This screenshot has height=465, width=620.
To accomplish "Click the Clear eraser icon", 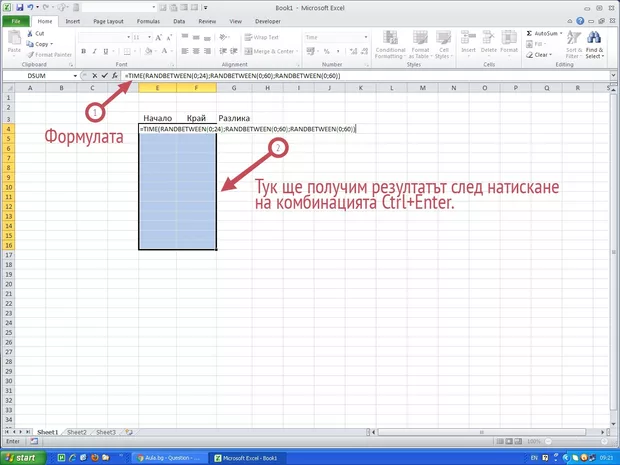I will click(x=530, y=55).
